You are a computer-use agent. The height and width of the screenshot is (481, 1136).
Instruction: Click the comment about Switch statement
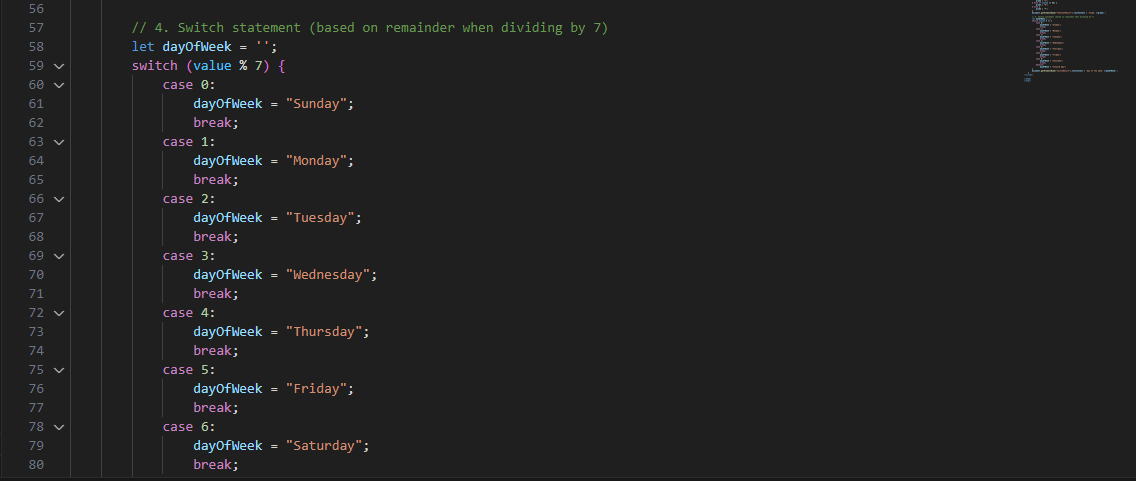point(369,28)
